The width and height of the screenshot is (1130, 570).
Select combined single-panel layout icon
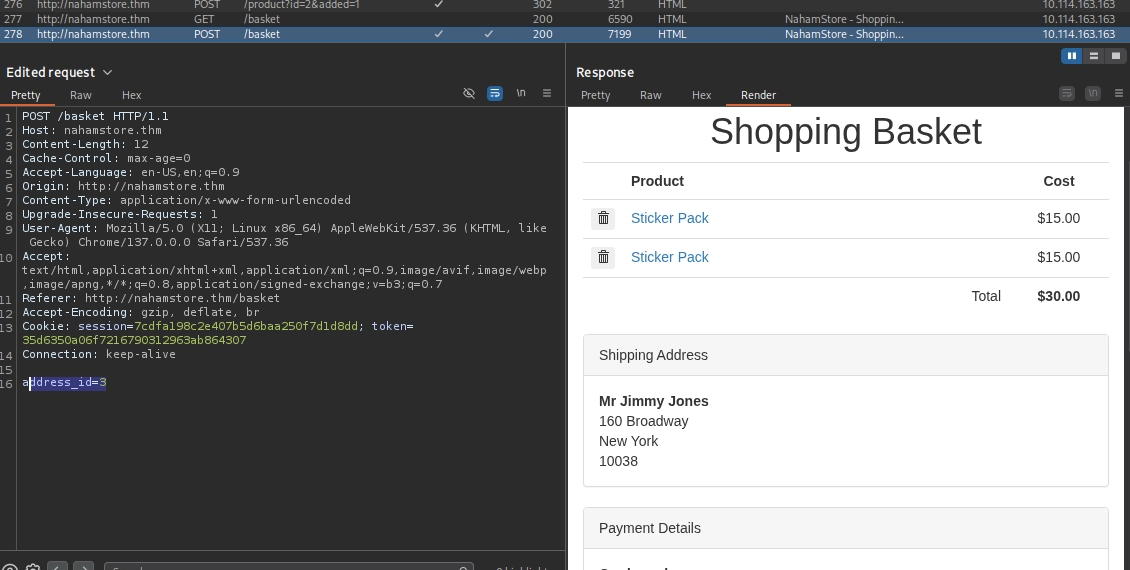1116,55
